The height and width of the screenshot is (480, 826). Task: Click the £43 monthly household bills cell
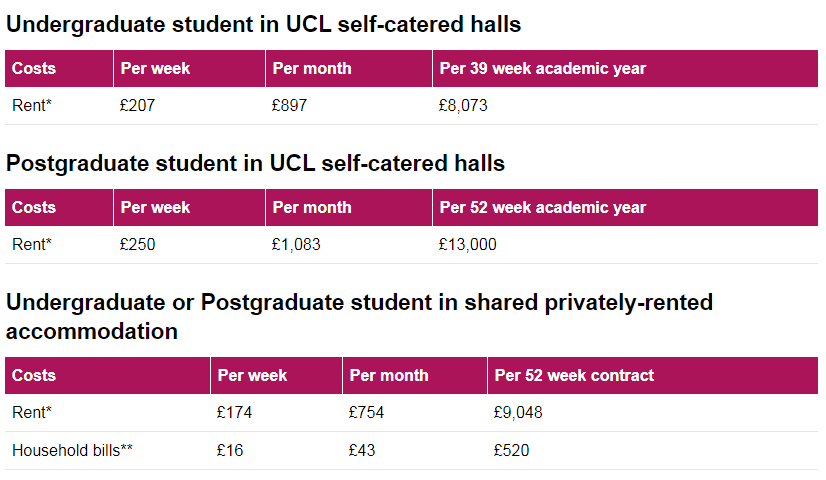pyautogui.click(x=361, y=451)
